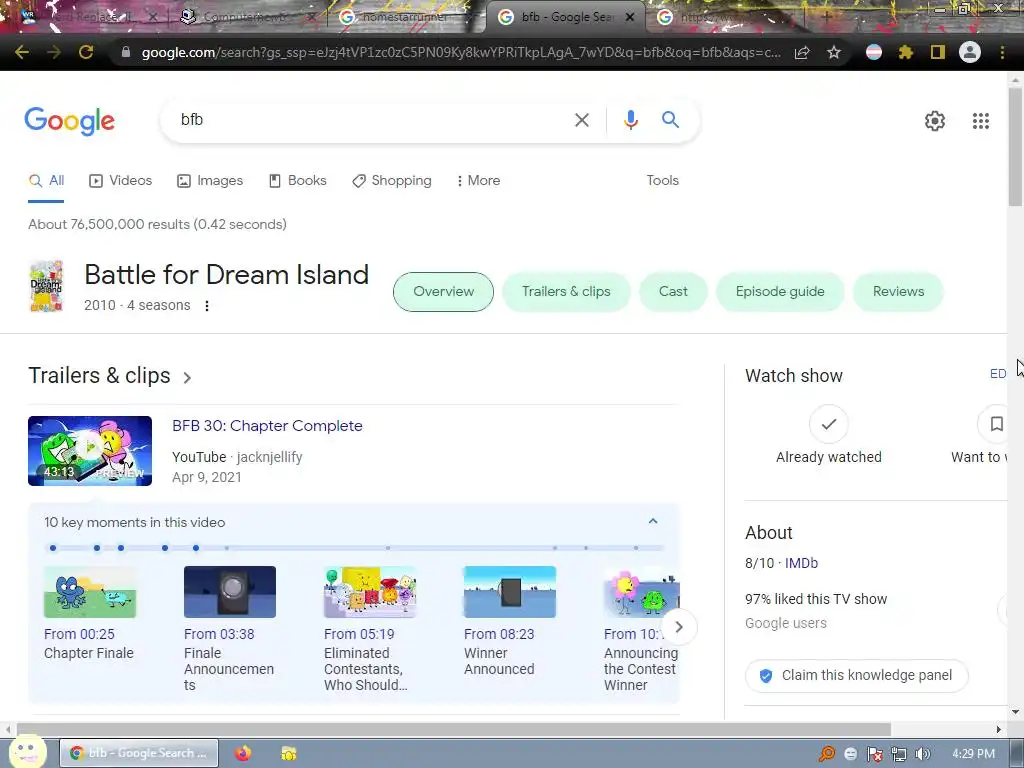The width and height of the screenshot is (1024, 768).
Task: Click the address bar URL
Action: [460, 53]
